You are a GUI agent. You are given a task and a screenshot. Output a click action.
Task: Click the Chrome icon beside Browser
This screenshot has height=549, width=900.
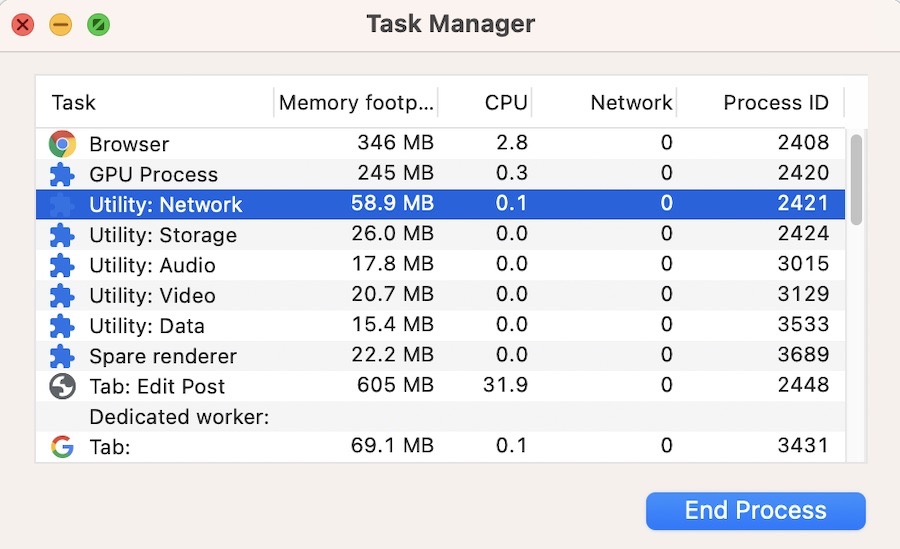click(62, 144)
